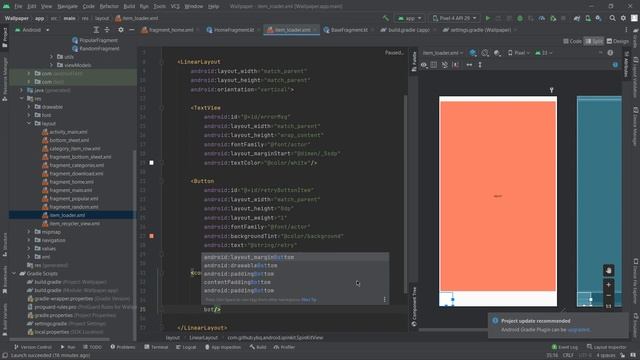This screenshot has width=640, height=360.
Task: Click the green Debug app bug icon
Action: pos(520,18)
